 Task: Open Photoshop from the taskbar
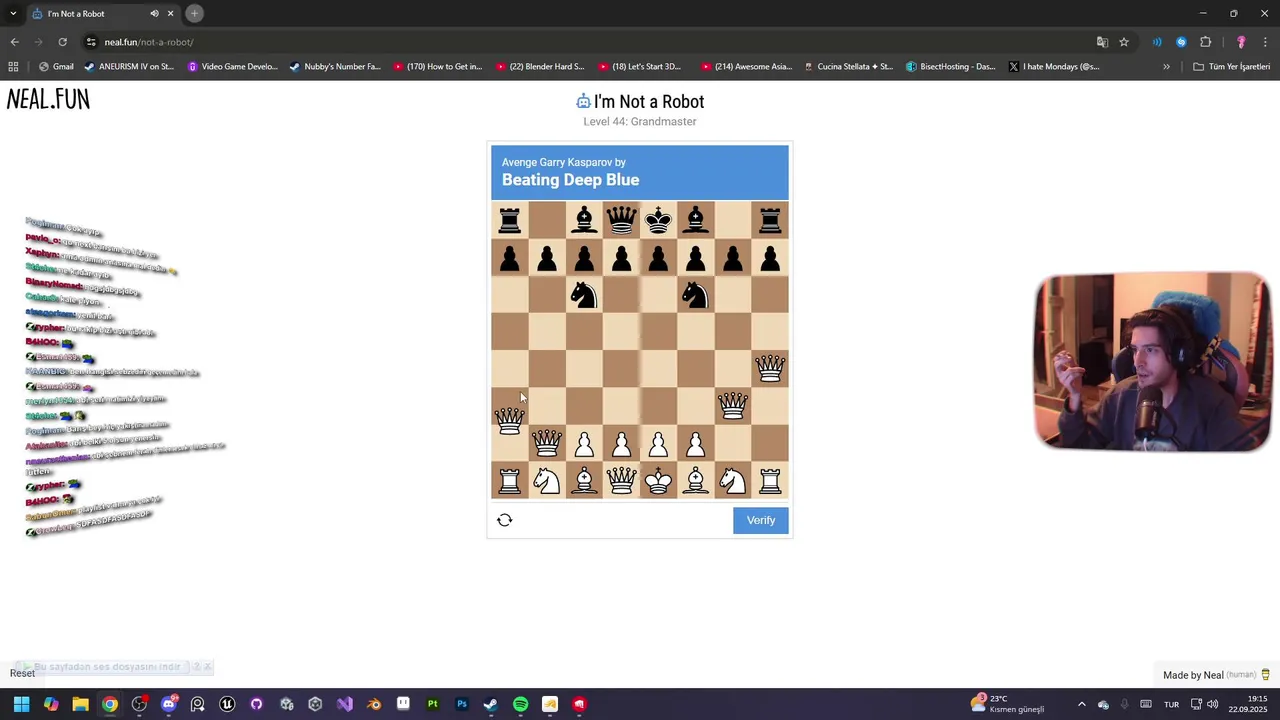tap(462, 704)
